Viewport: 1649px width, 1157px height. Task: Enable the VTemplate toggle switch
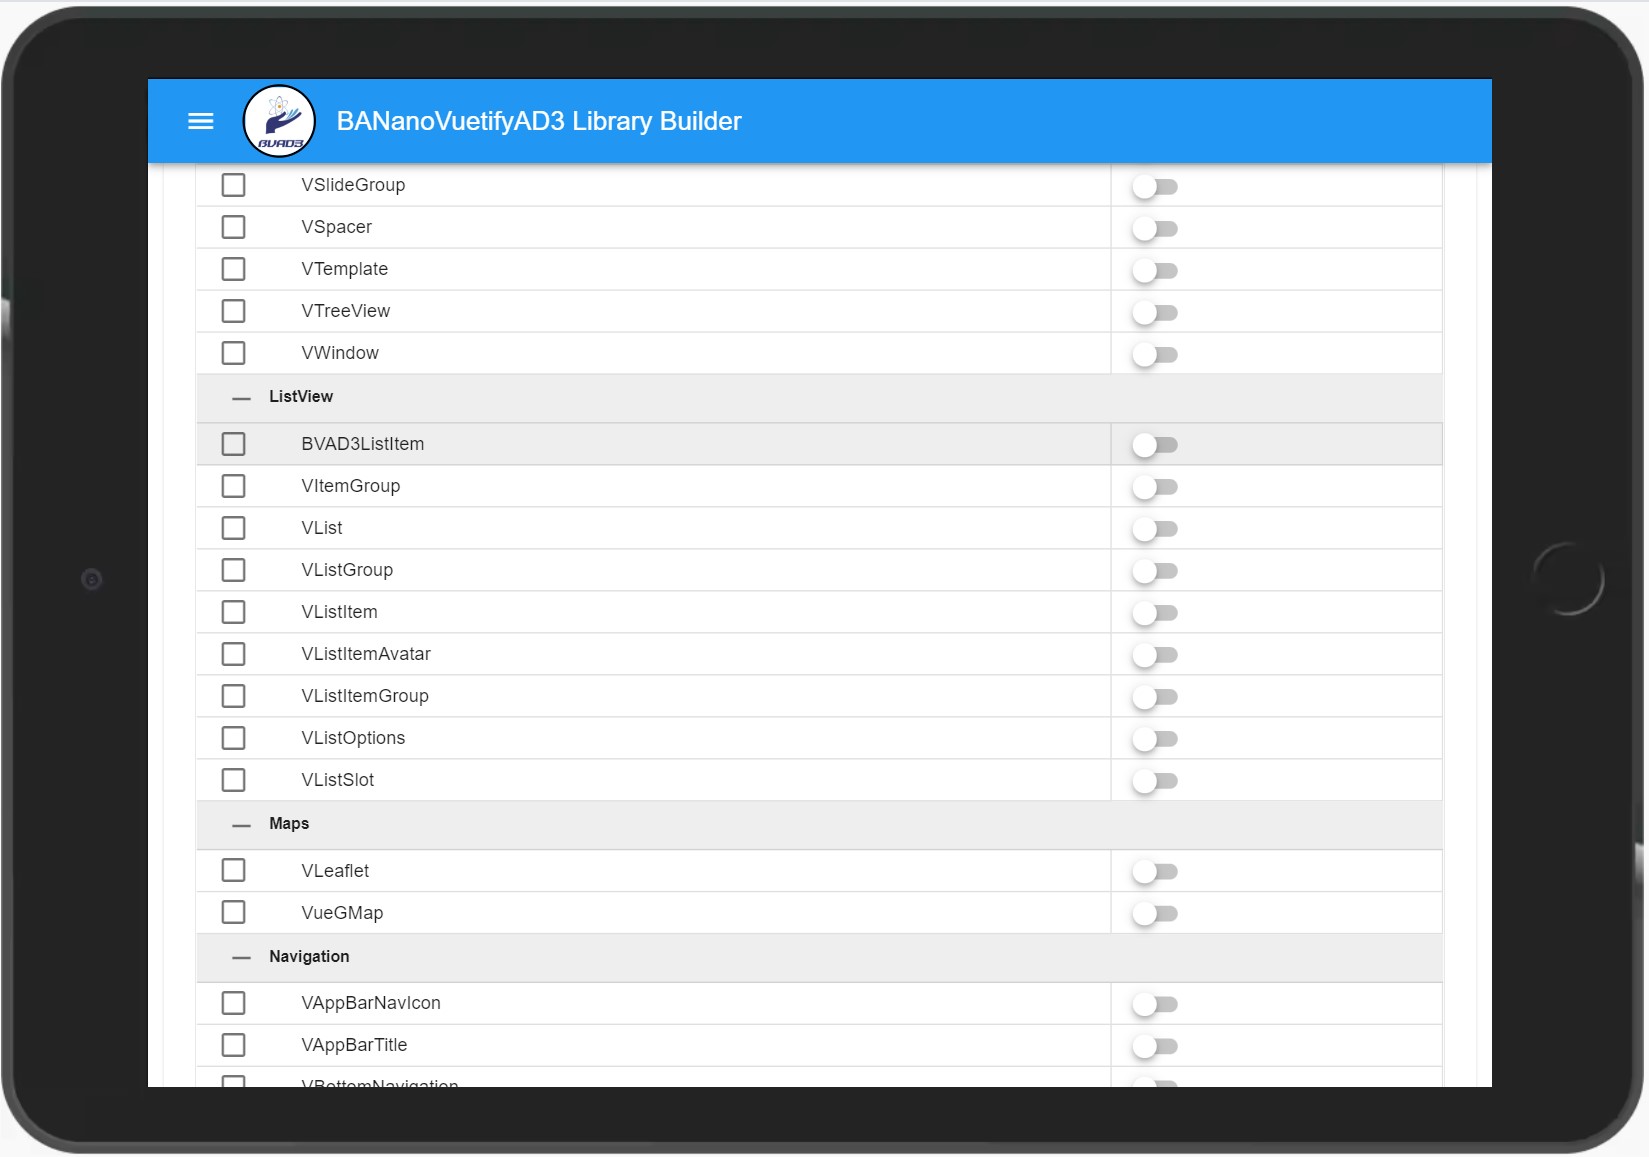1156,270
